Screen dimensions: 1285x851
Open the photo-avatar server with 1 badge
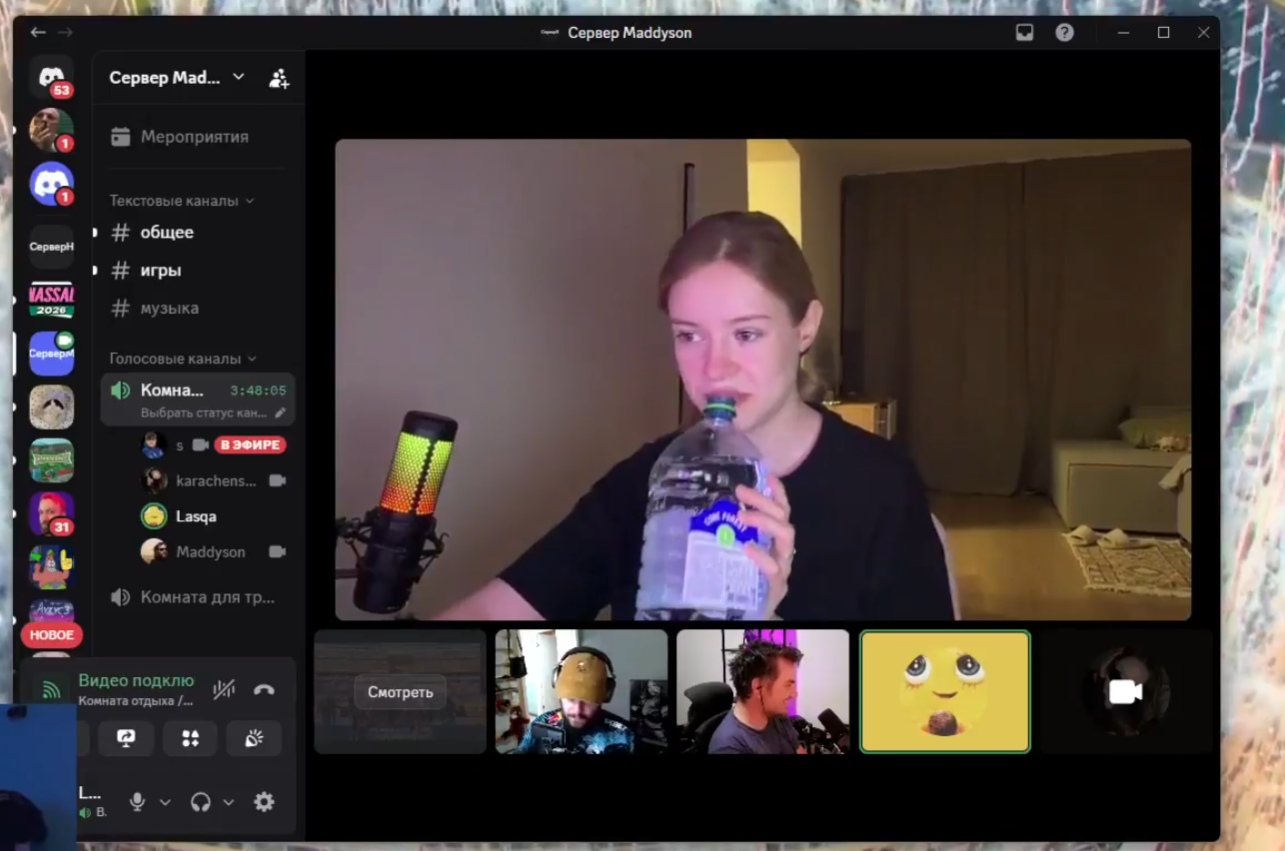[51, 131]
